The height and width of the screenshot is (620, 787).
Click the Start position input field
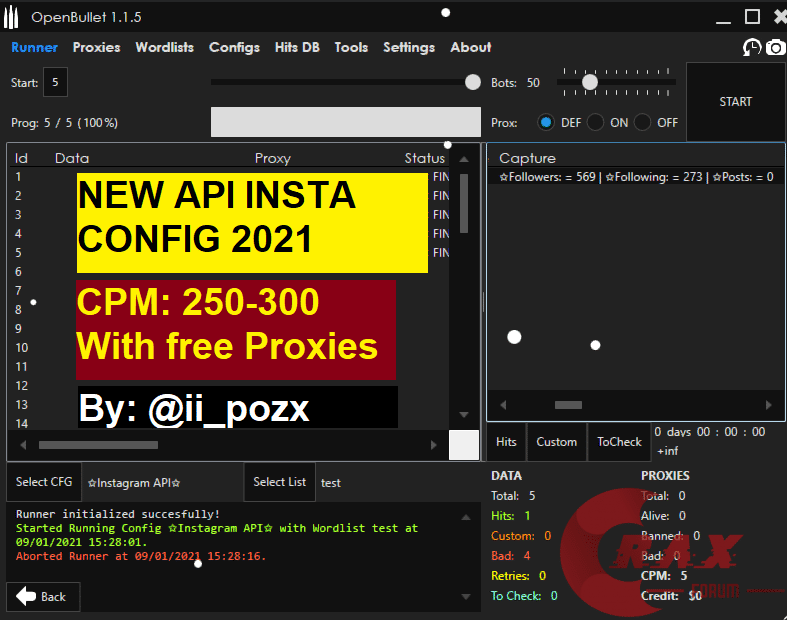[56, 82]
